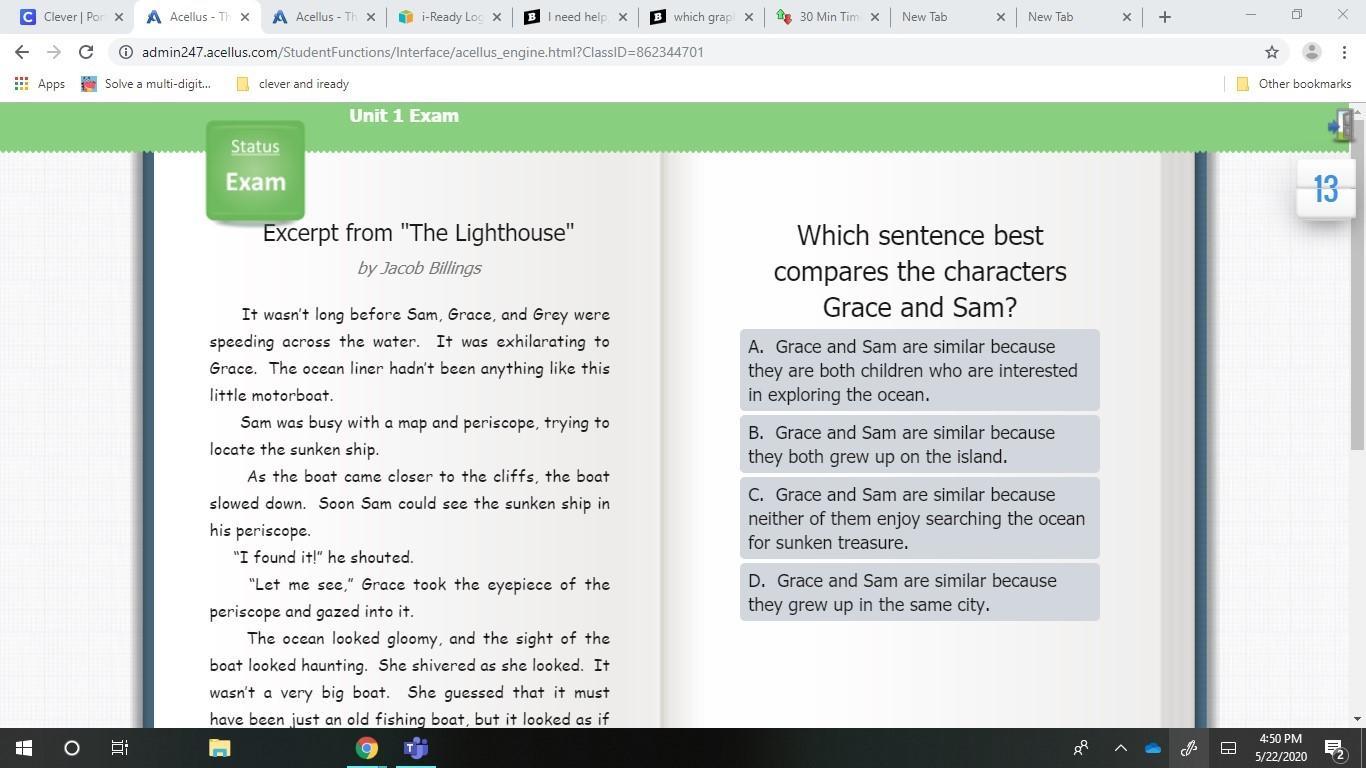Switch to Chrome on the taskbar
The image size is (1366, 768).
[367, 748]
